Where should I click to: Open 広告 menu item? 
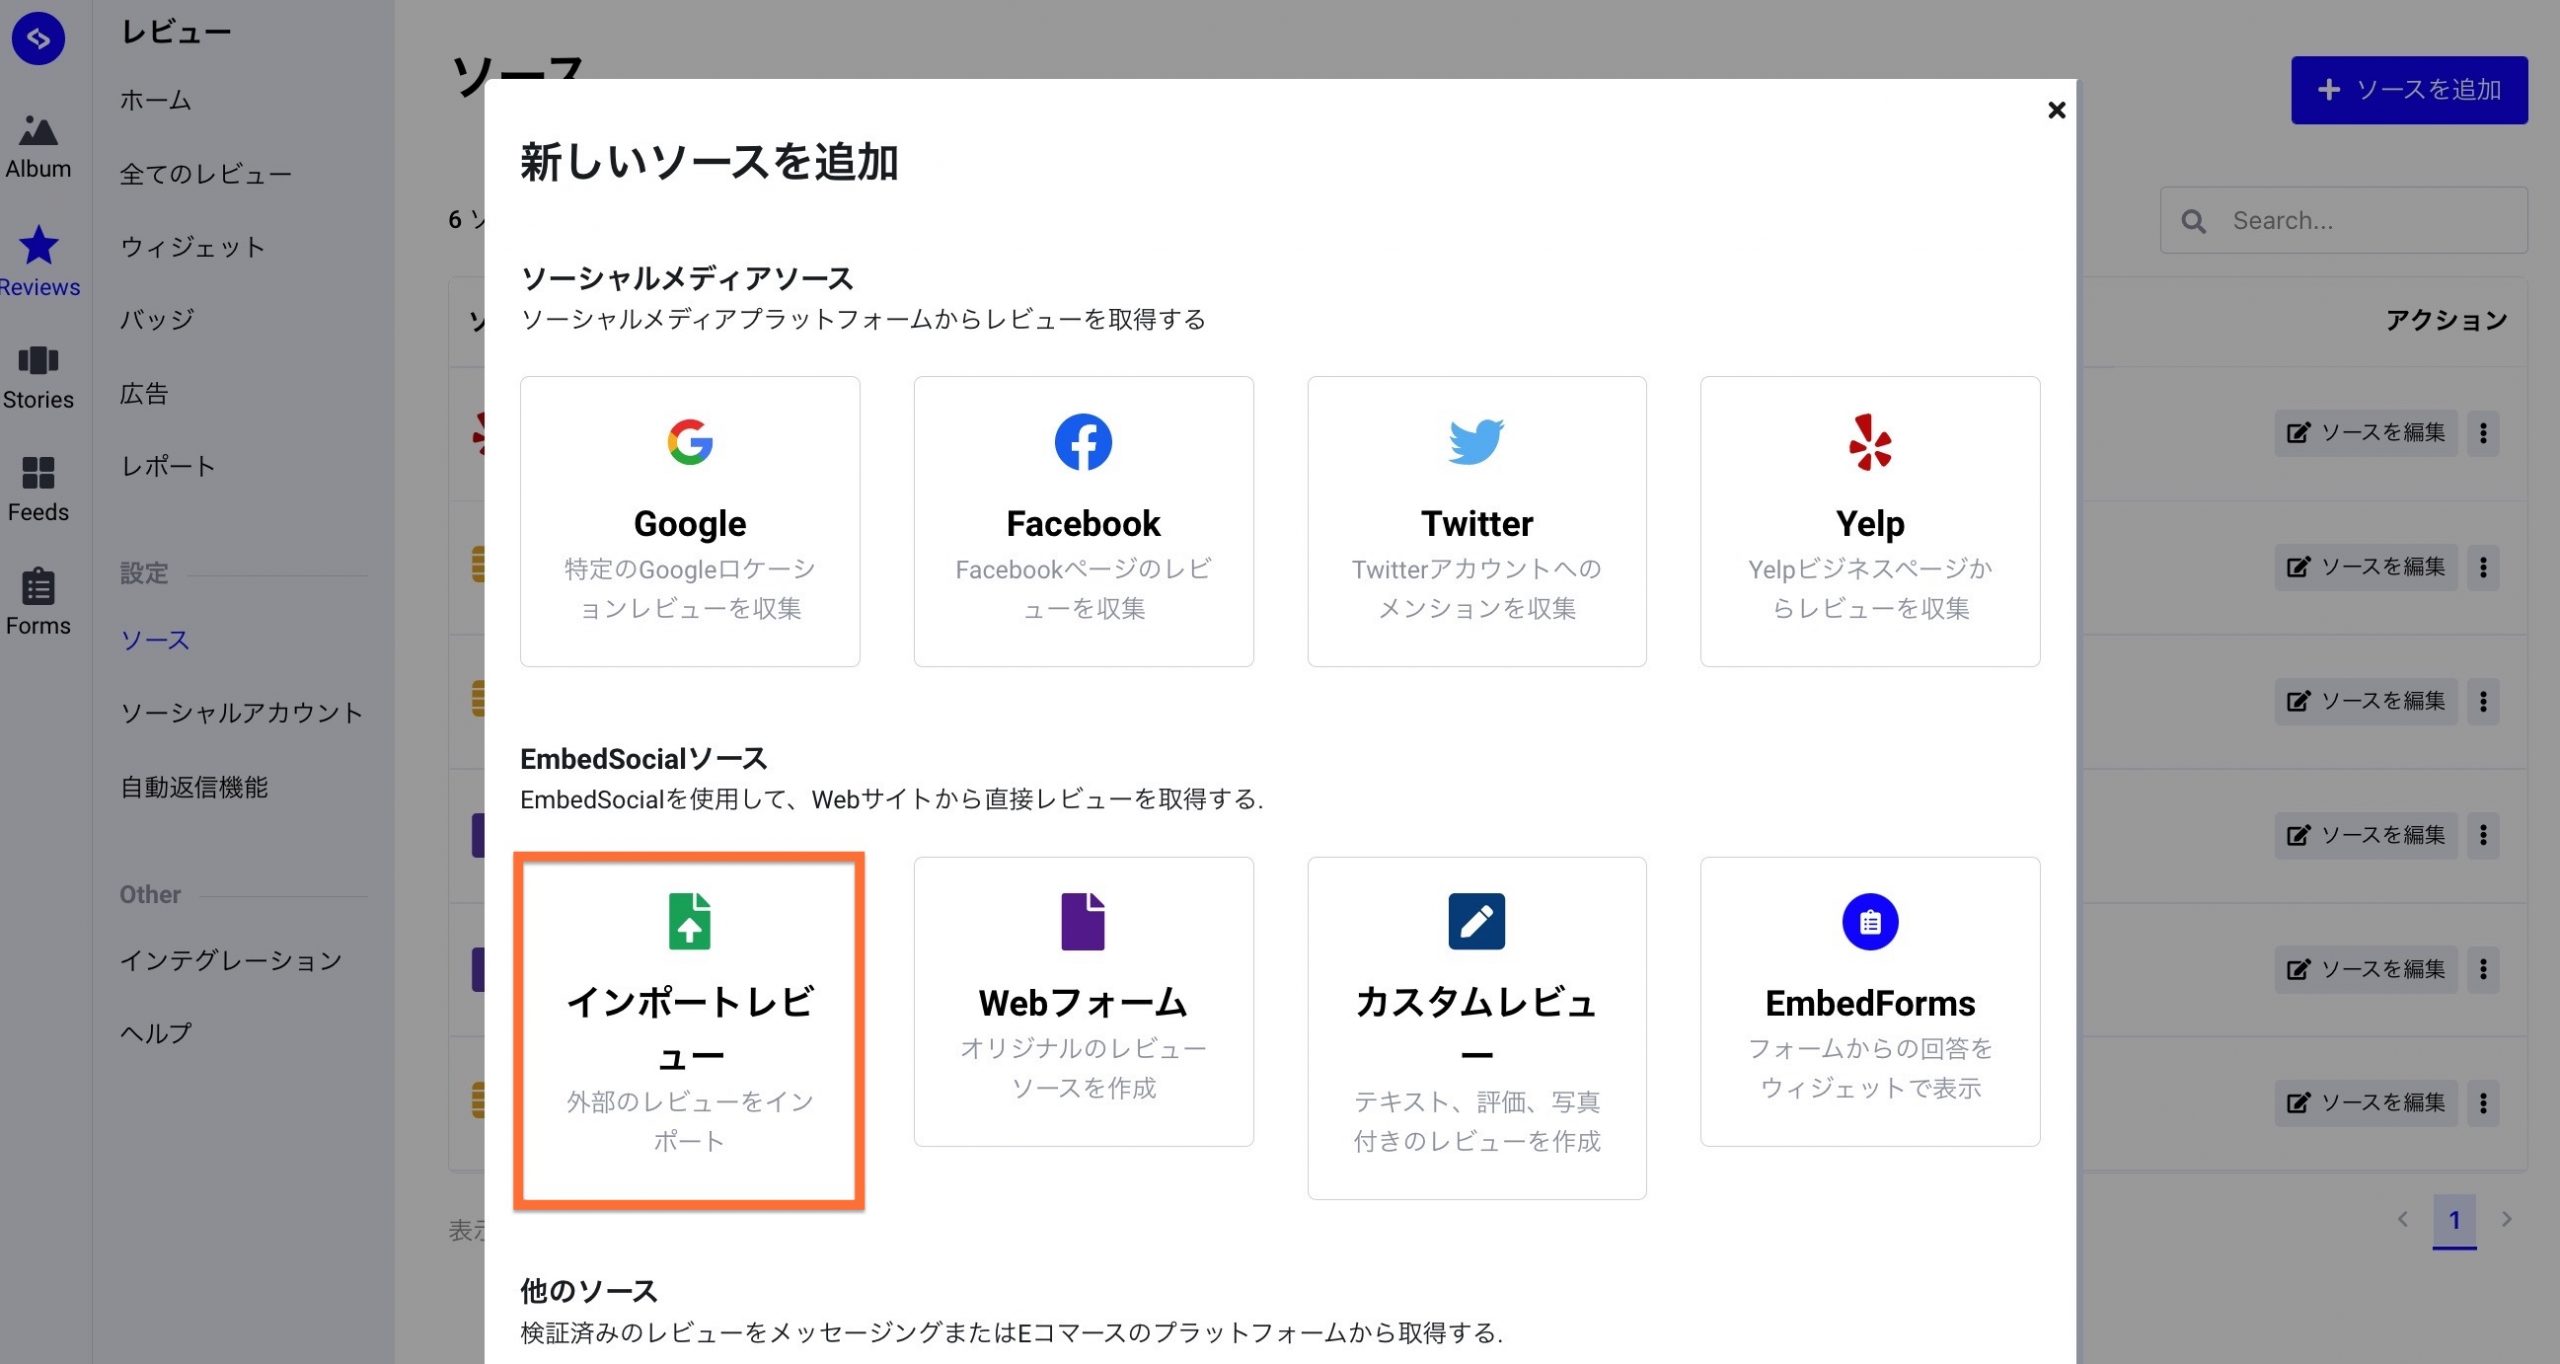coord(144,394)
